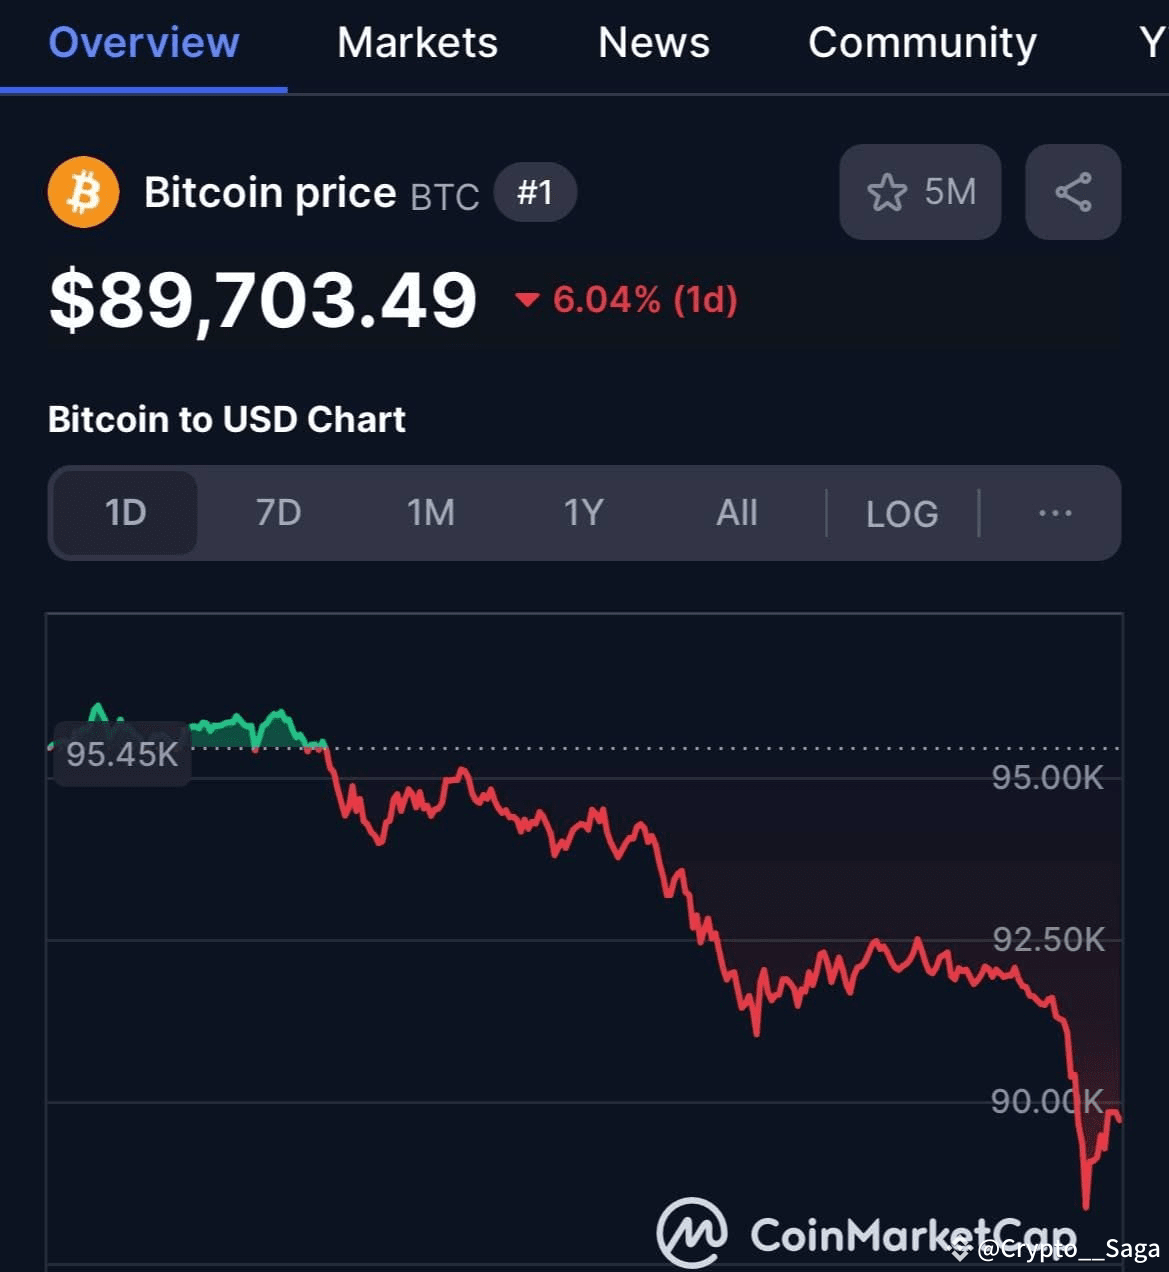Click the $89,703.49 price value
This screenshot has height=1272, width=1169.
263,300
